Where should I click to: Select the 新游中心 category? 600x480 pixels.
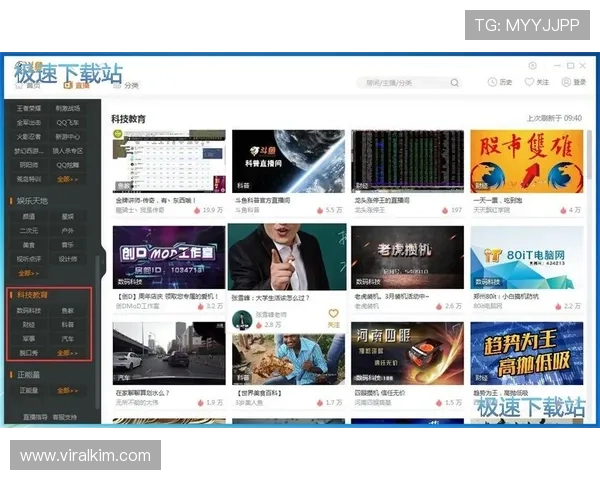coord(68,137)
